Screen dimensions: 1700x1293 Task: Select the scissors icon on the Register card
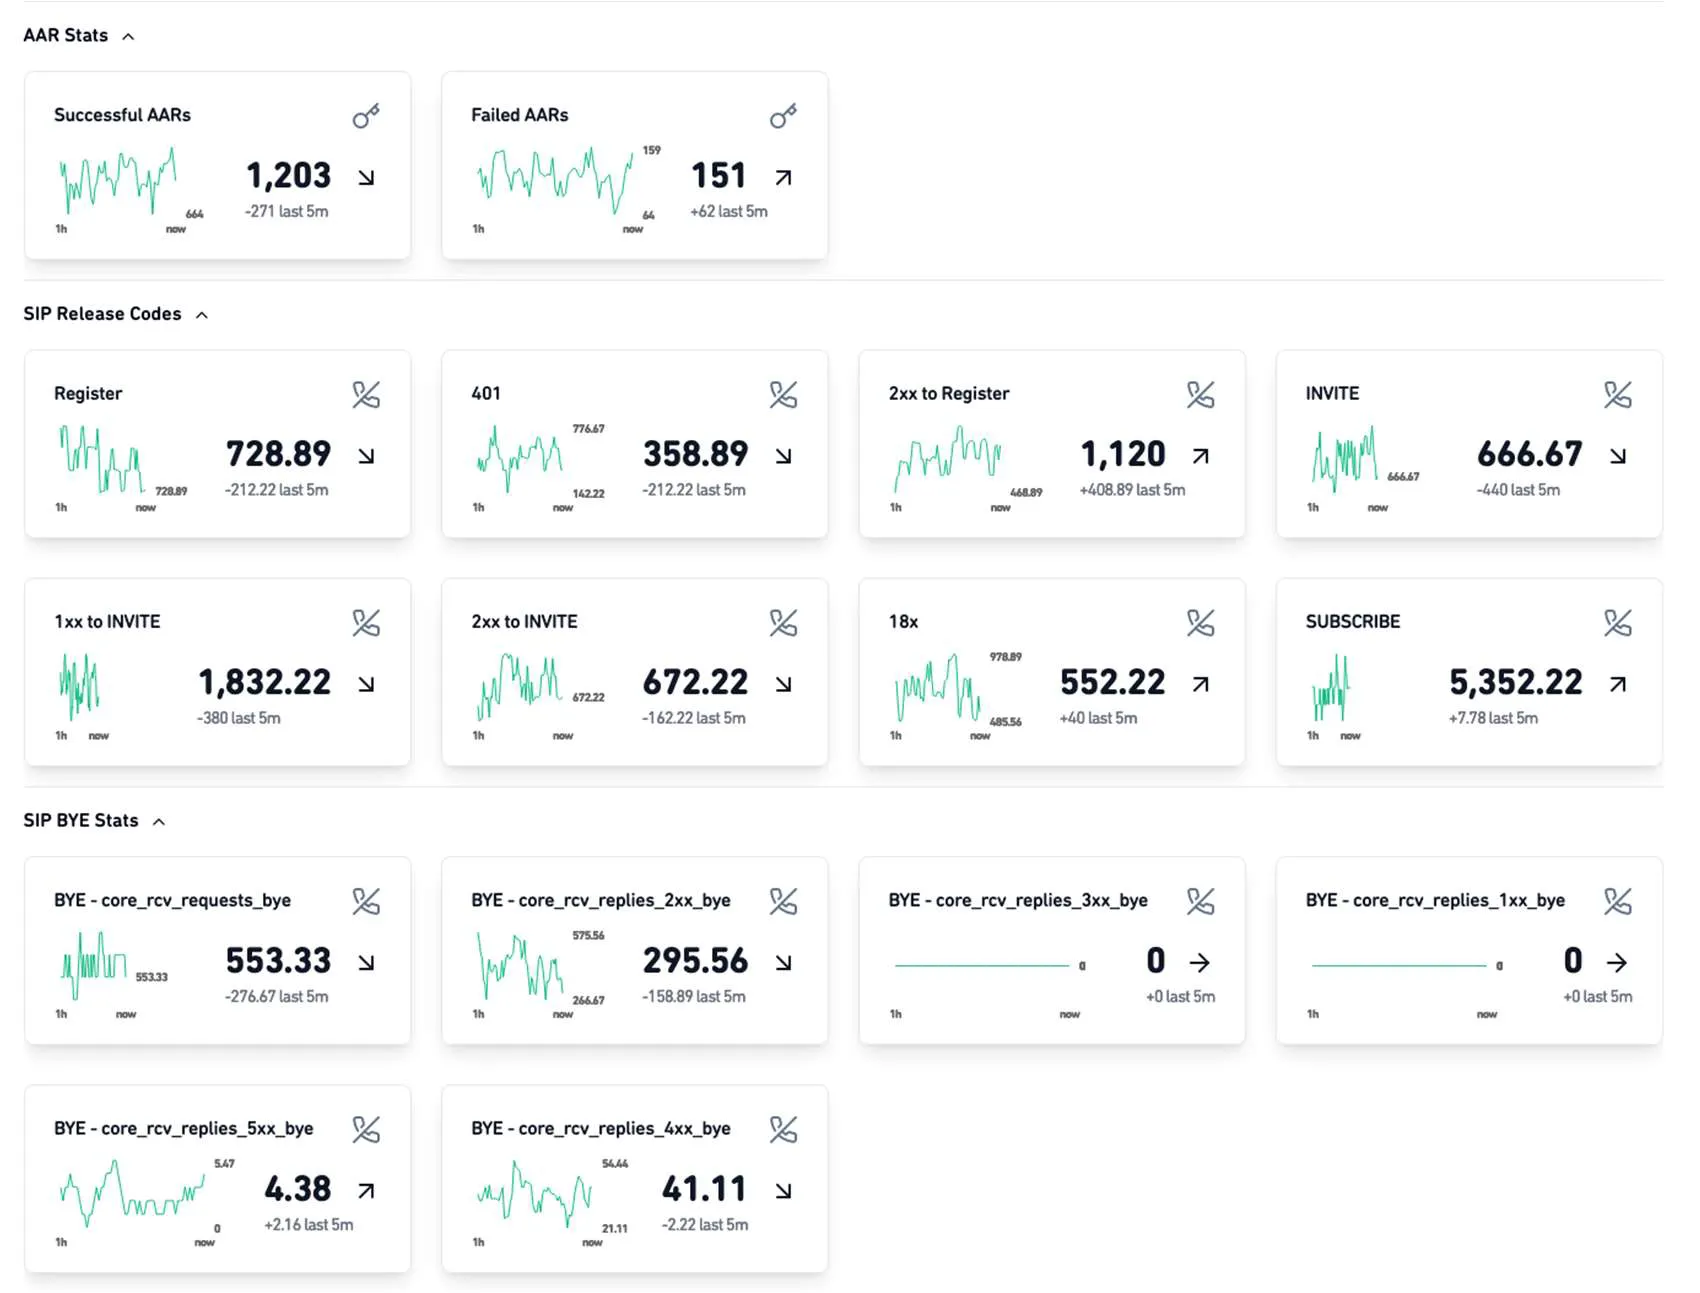[x=366, y=394]
